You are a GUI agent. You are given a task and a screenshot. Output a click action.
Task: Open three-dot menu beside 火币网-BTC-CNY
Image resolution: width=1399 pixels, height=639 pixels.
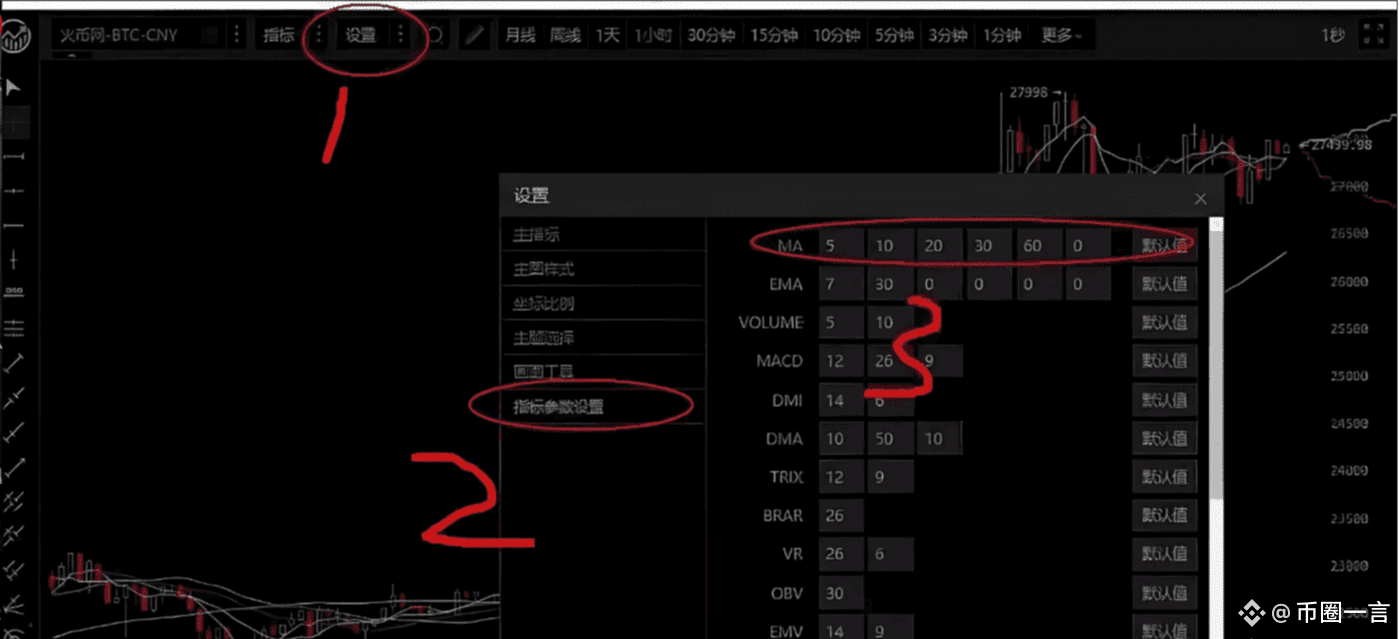(236, 35)
